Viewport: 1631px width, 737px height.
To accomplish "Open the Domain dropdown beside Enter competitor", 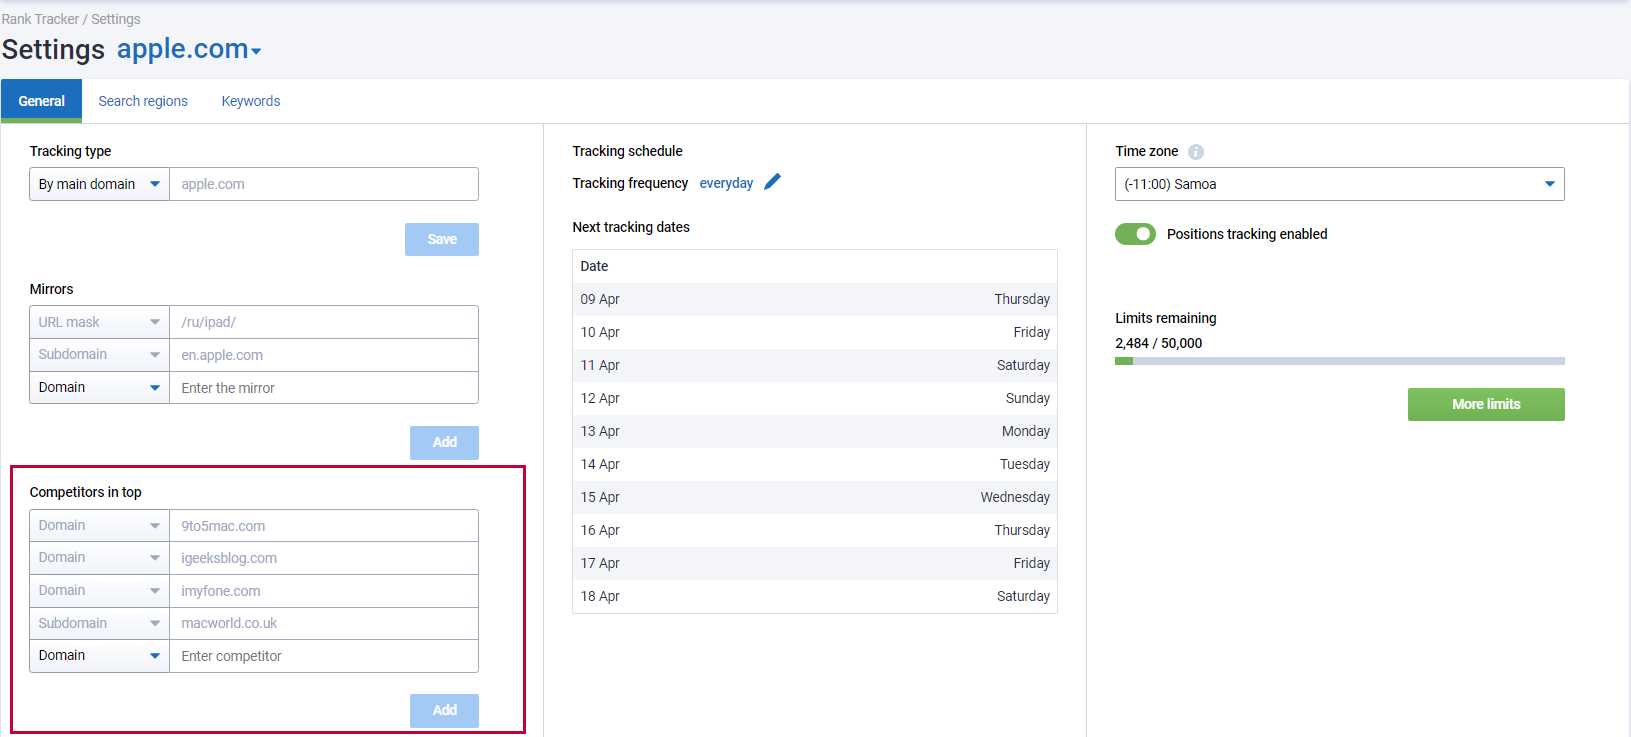I will (100, 656).
